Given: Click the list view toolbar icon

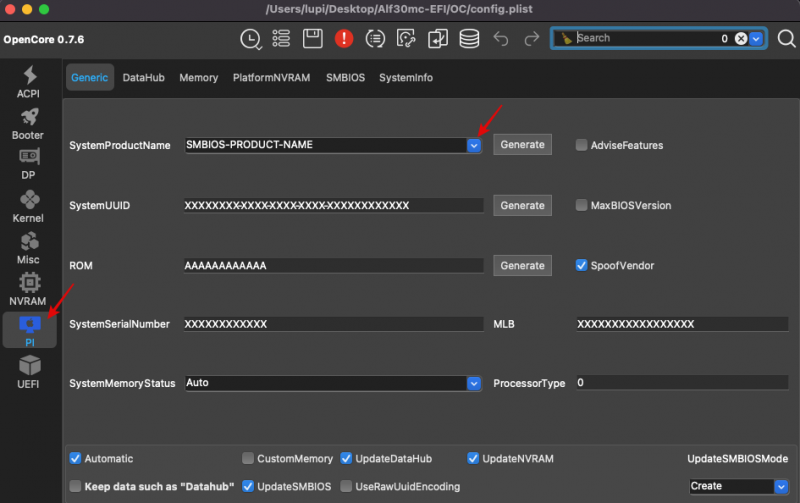Looking at the screenshot, I should pos(281,39).
